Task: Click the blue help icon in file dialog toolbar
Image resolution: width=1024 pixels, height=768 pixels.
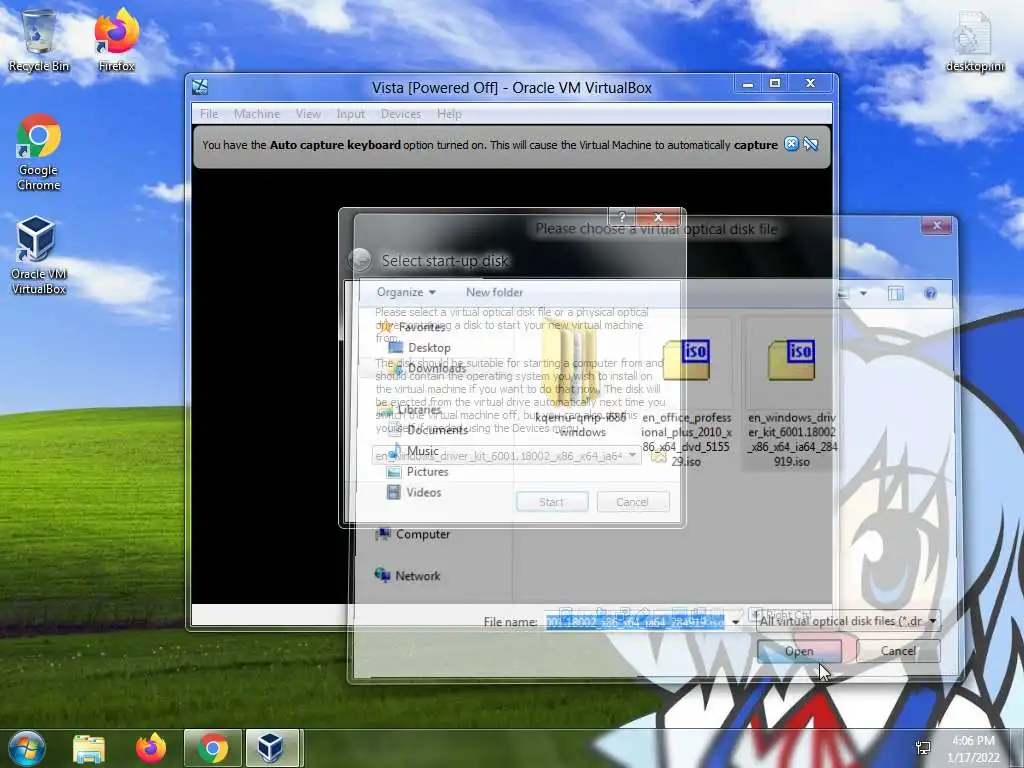Action: 931,293
